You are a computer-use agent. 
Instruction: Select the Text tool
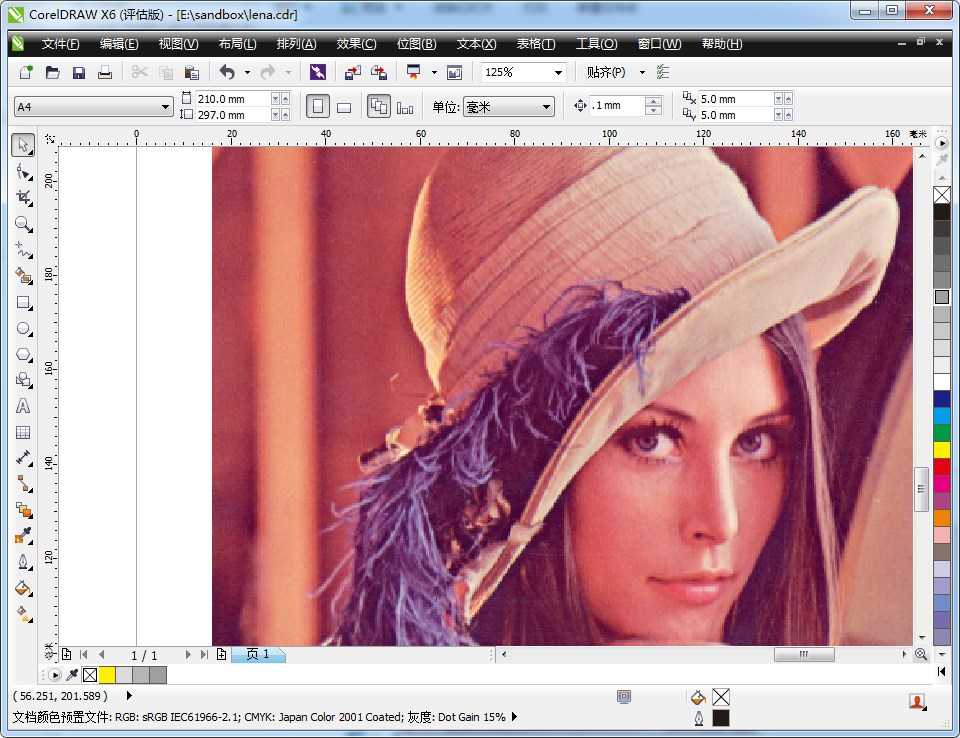tap(23, 406)
